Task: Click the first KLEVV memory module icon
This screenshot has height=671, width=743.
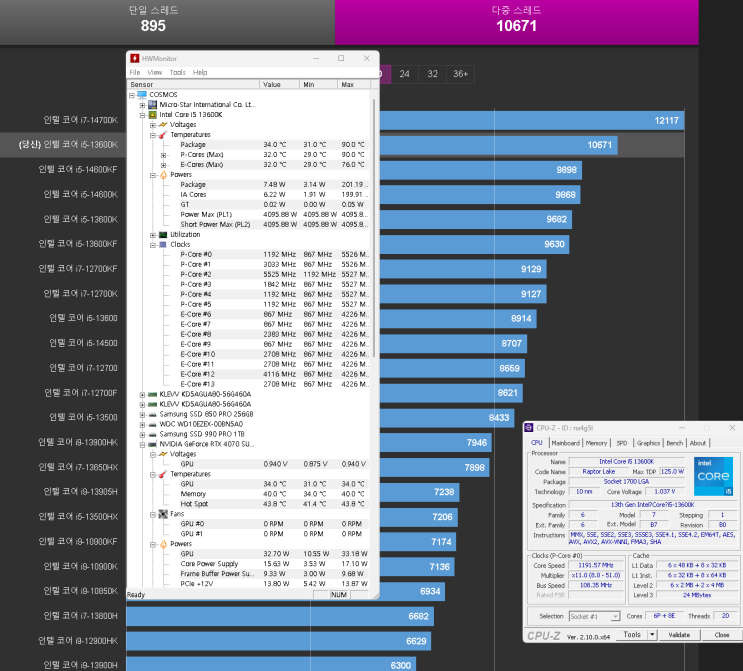Action: point(152,394)
